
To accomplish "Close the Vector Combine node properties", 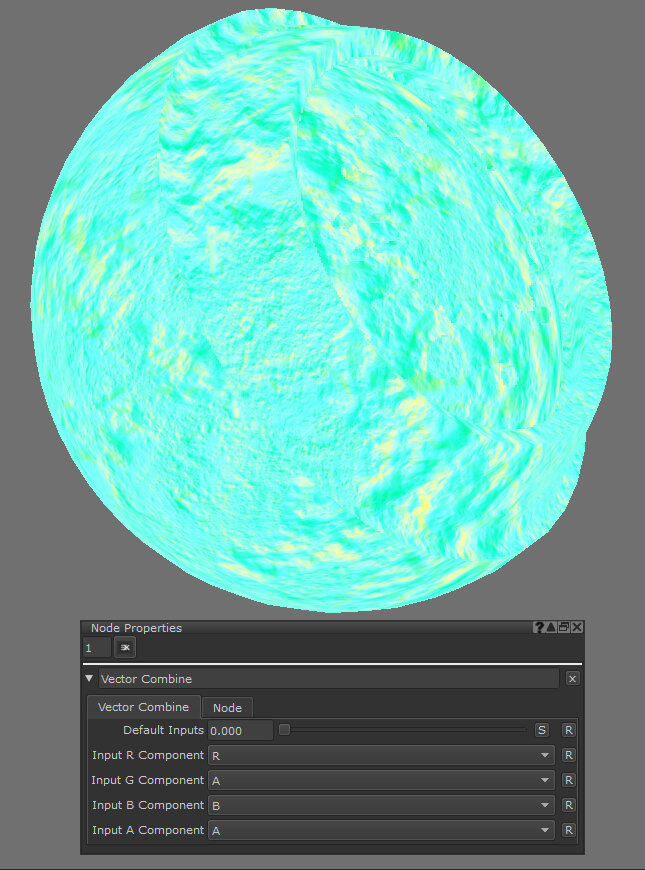I will tap(572, 678).
